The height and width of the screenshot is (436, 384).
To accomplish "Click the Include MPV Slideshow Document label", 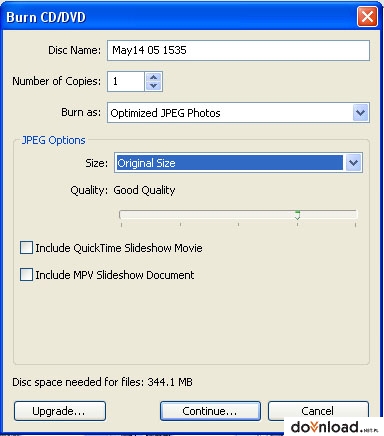I will 115,275.
